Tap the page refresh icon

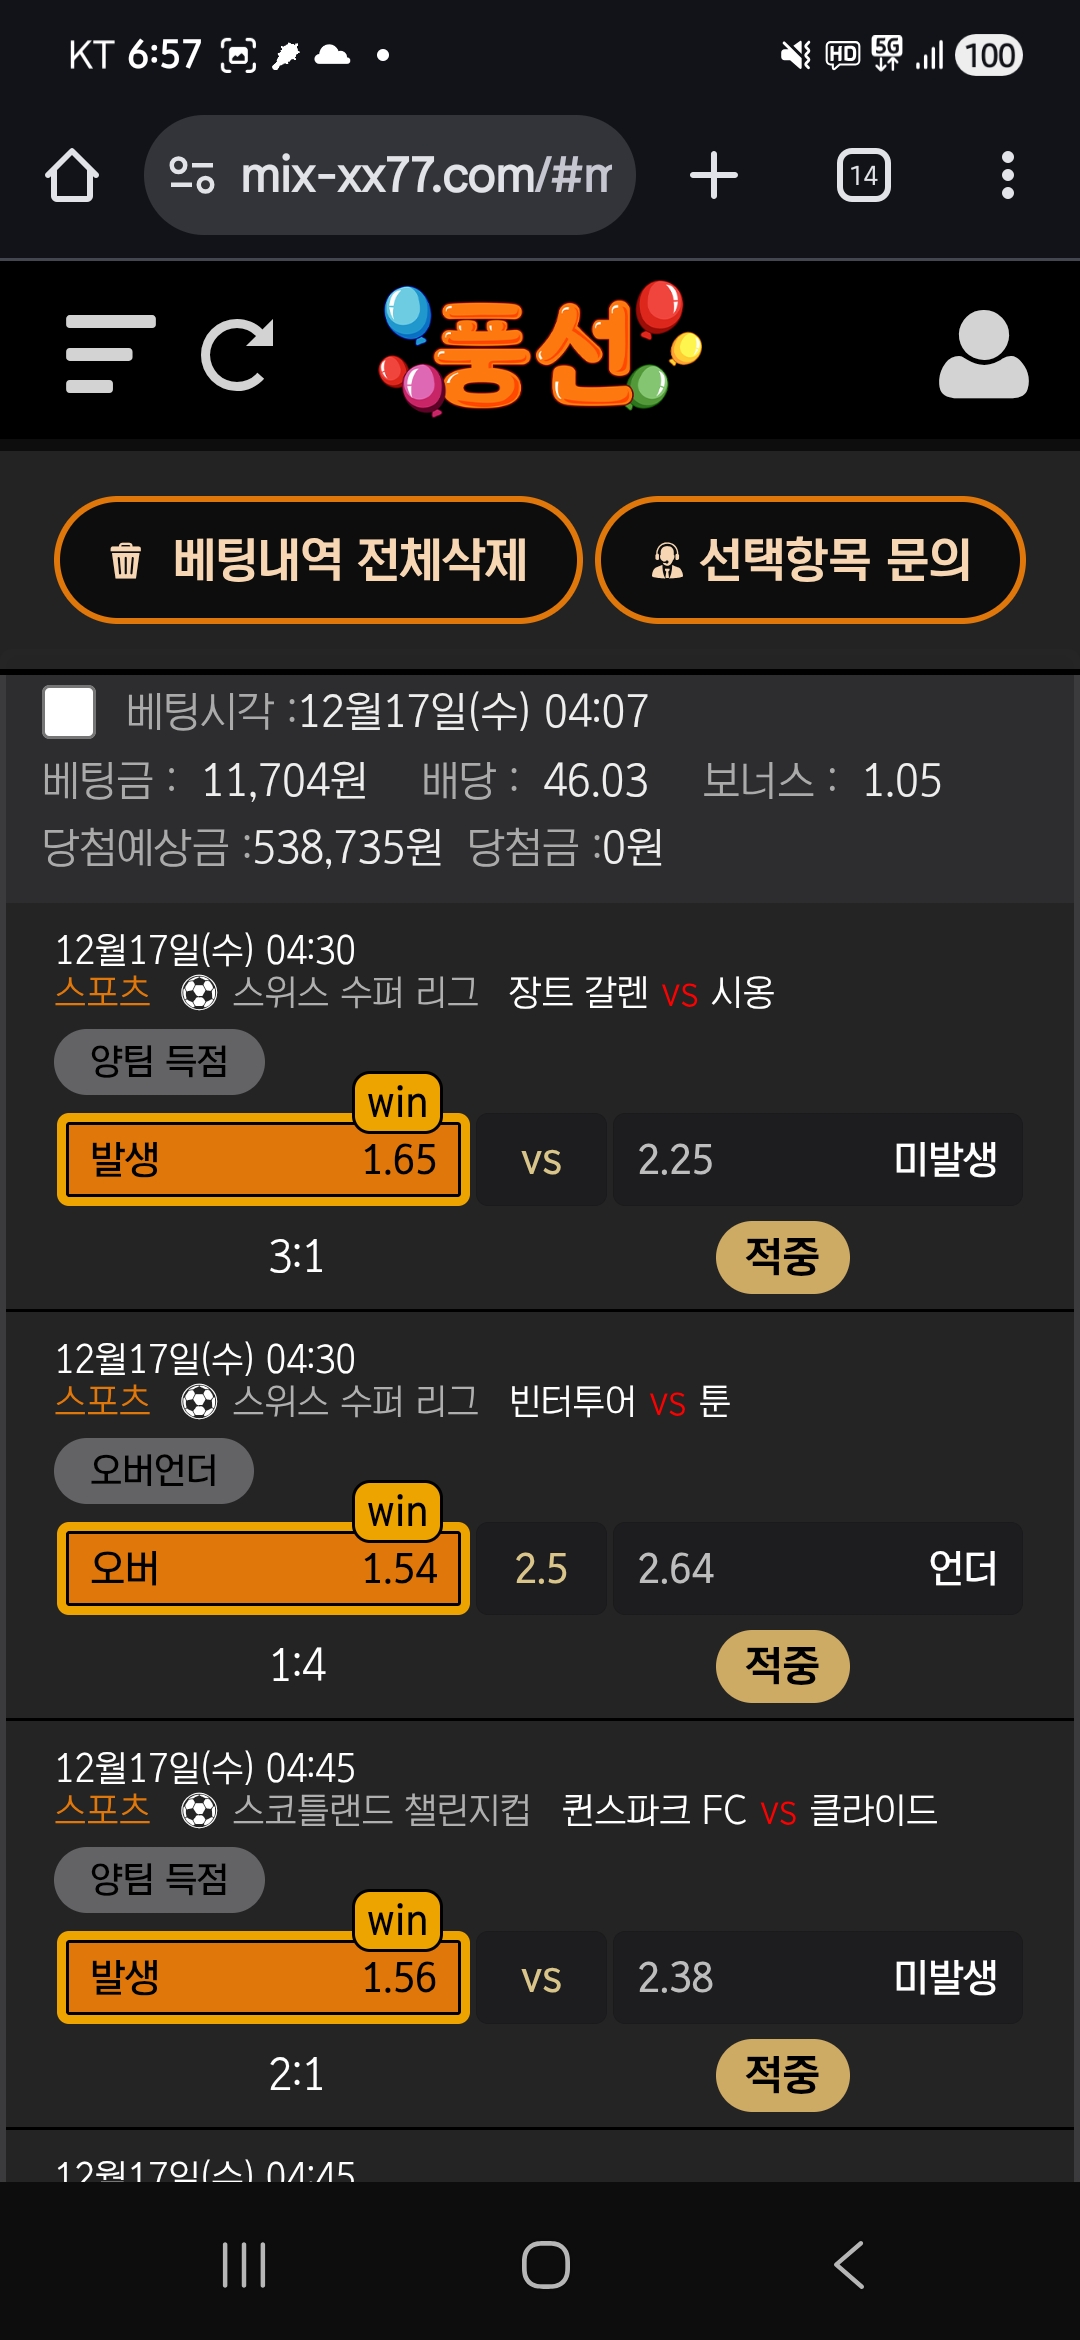(x=238, y=354)
